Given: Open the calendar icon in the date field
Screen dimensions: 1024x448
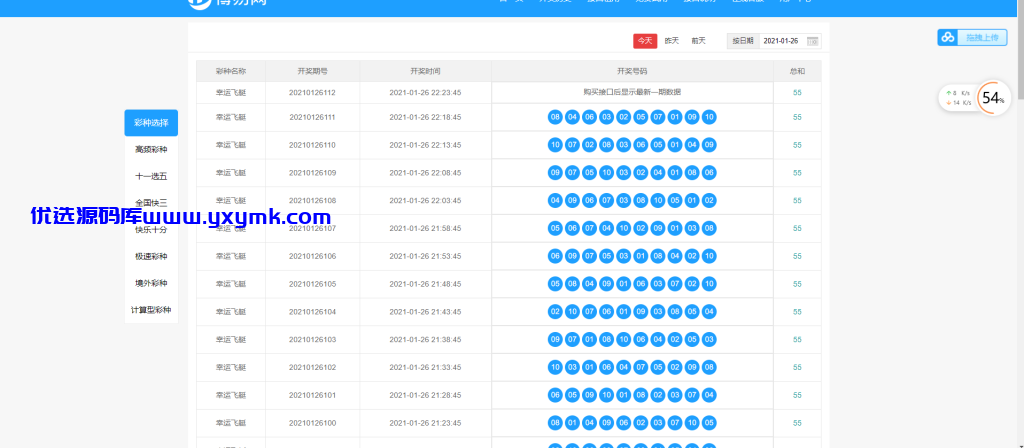Looking at the screenshot, I should [x=812, y=41].
